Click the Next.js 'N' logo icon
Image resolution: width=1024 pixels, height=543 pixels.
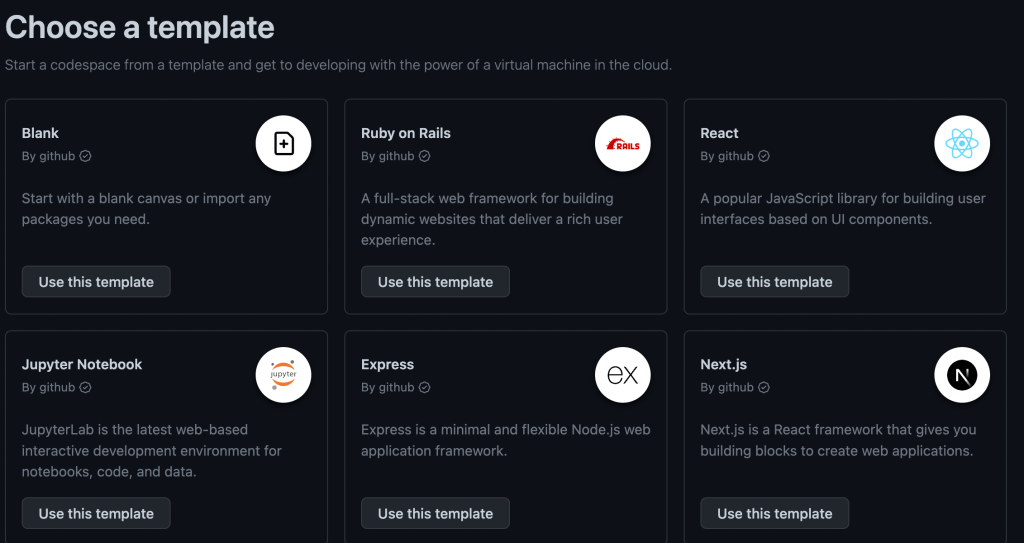[x=962, y=375]
